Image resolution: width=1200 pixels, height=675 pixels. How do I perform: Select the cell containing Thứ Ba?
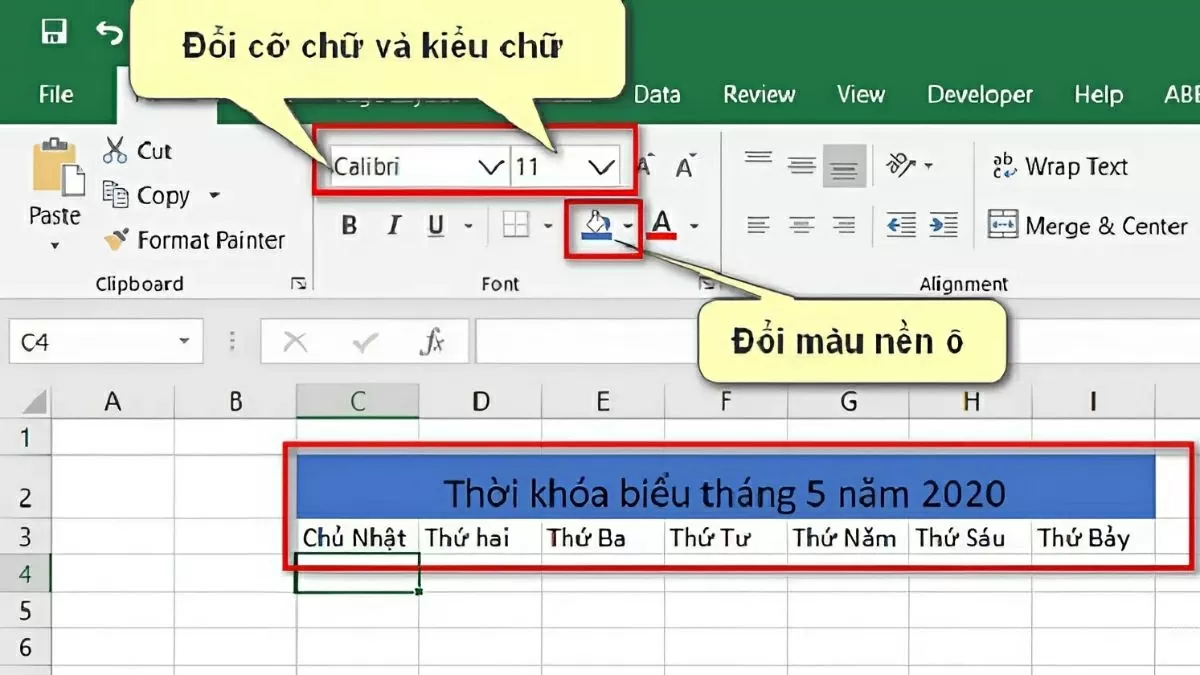tap(602, 538)
